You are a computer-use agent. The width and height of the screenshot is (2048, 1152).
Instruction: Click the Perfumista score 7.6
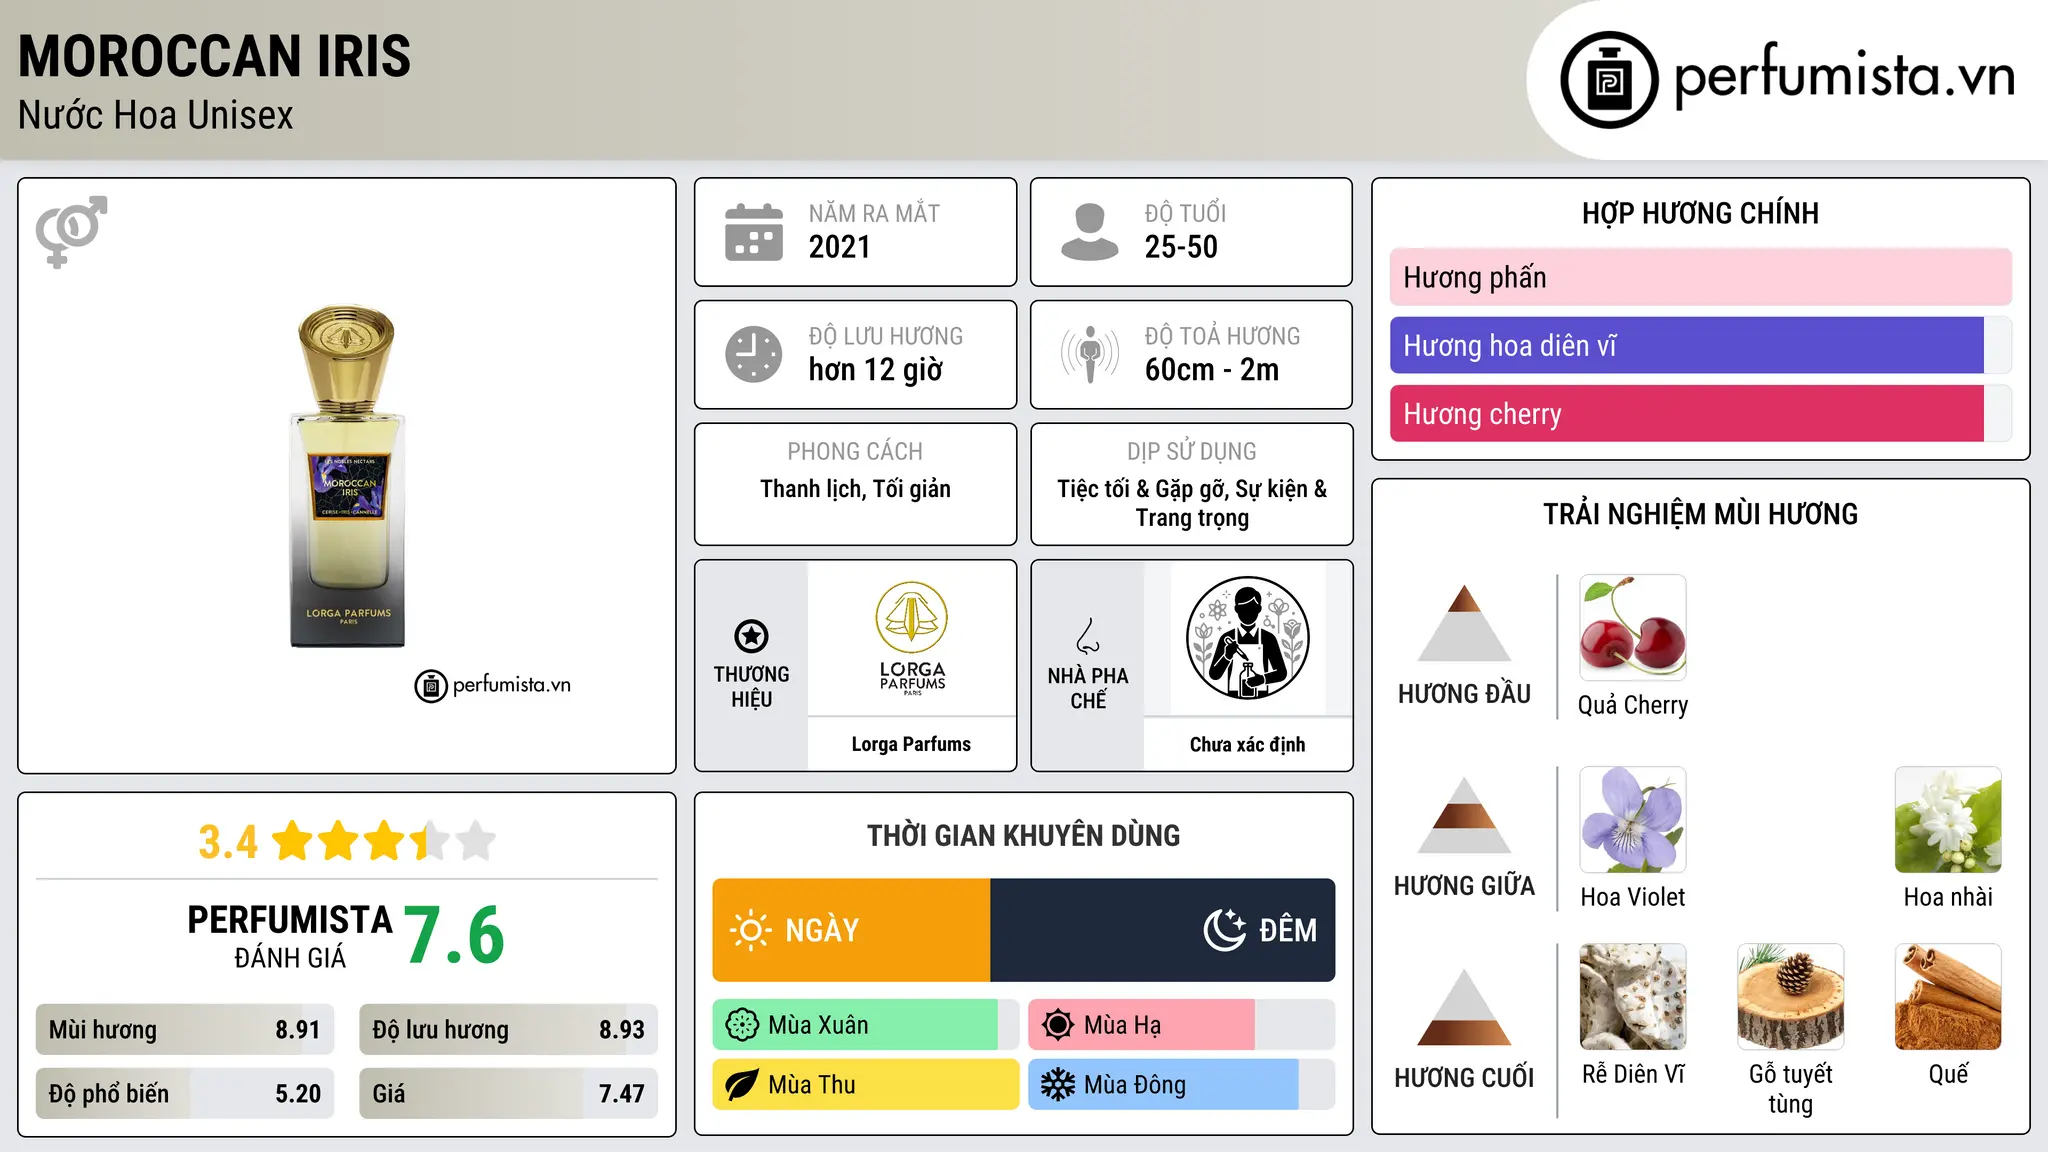(x=455, y=935)
